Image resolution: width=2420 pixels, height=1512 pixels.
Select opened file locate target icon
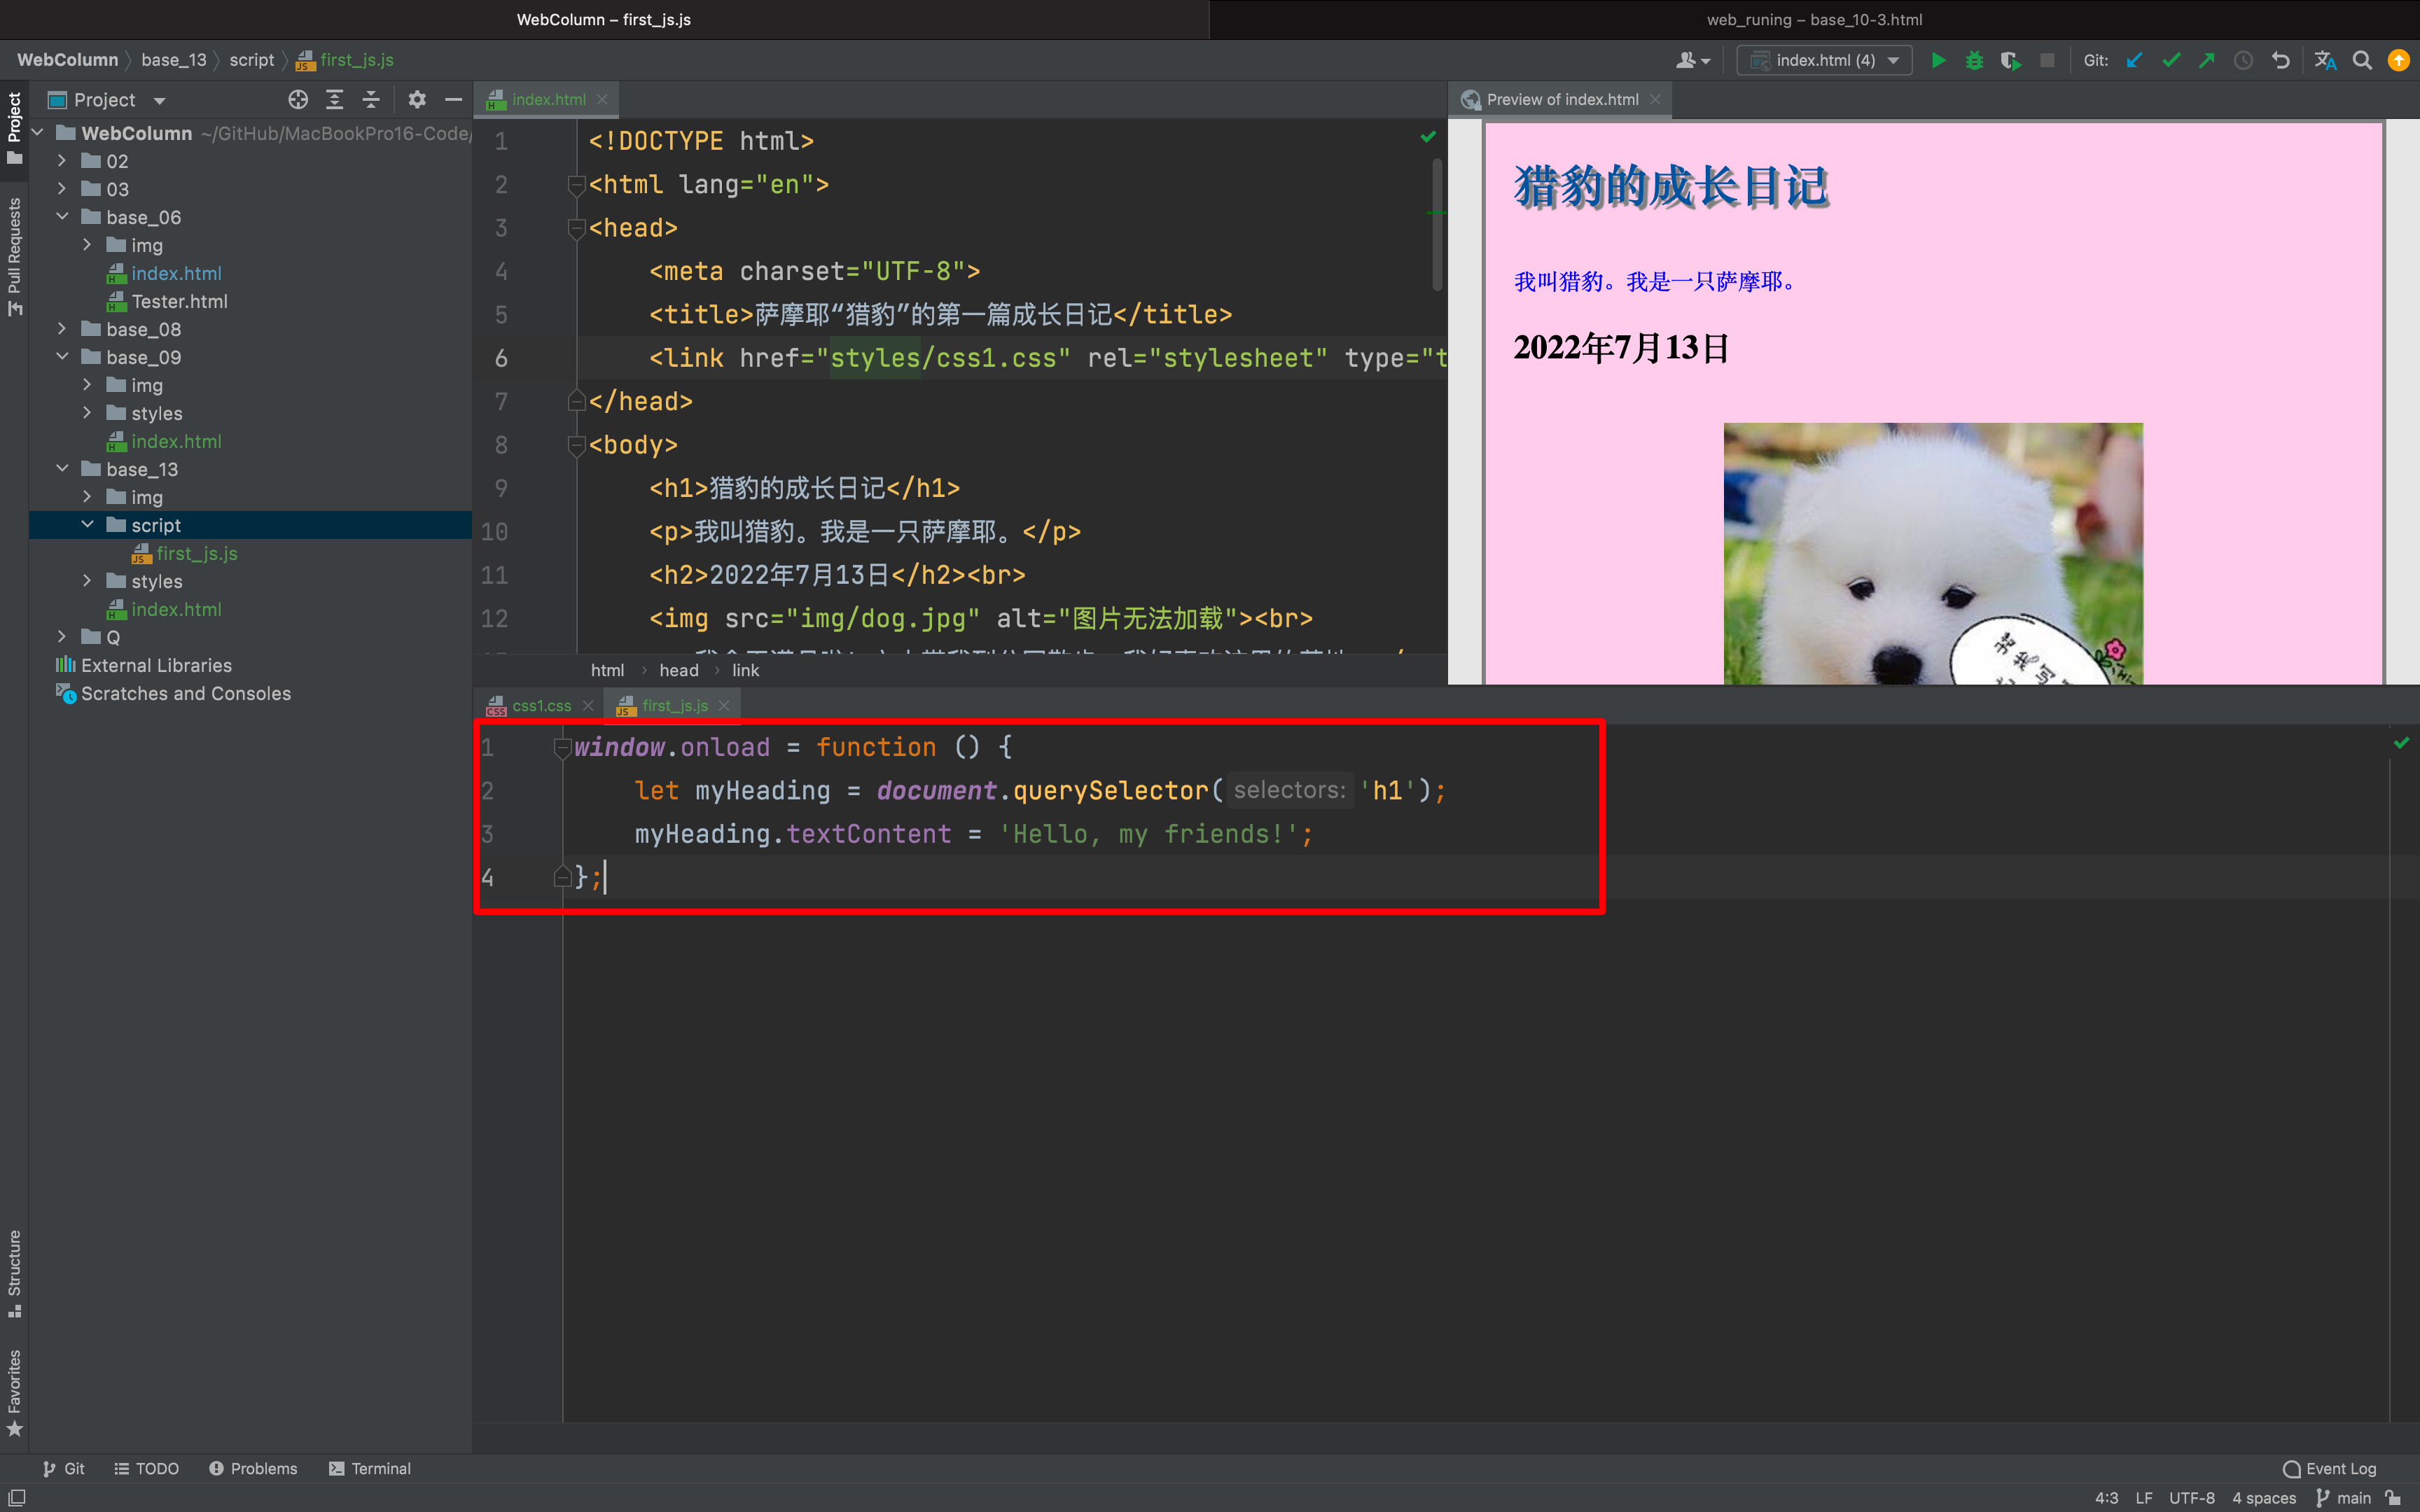298,99
